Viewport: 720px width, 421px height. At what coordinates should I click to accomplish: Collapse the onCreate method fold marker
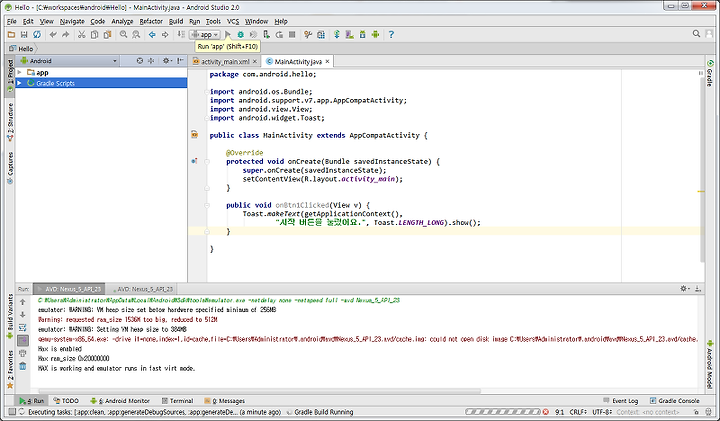pos(207,162)
